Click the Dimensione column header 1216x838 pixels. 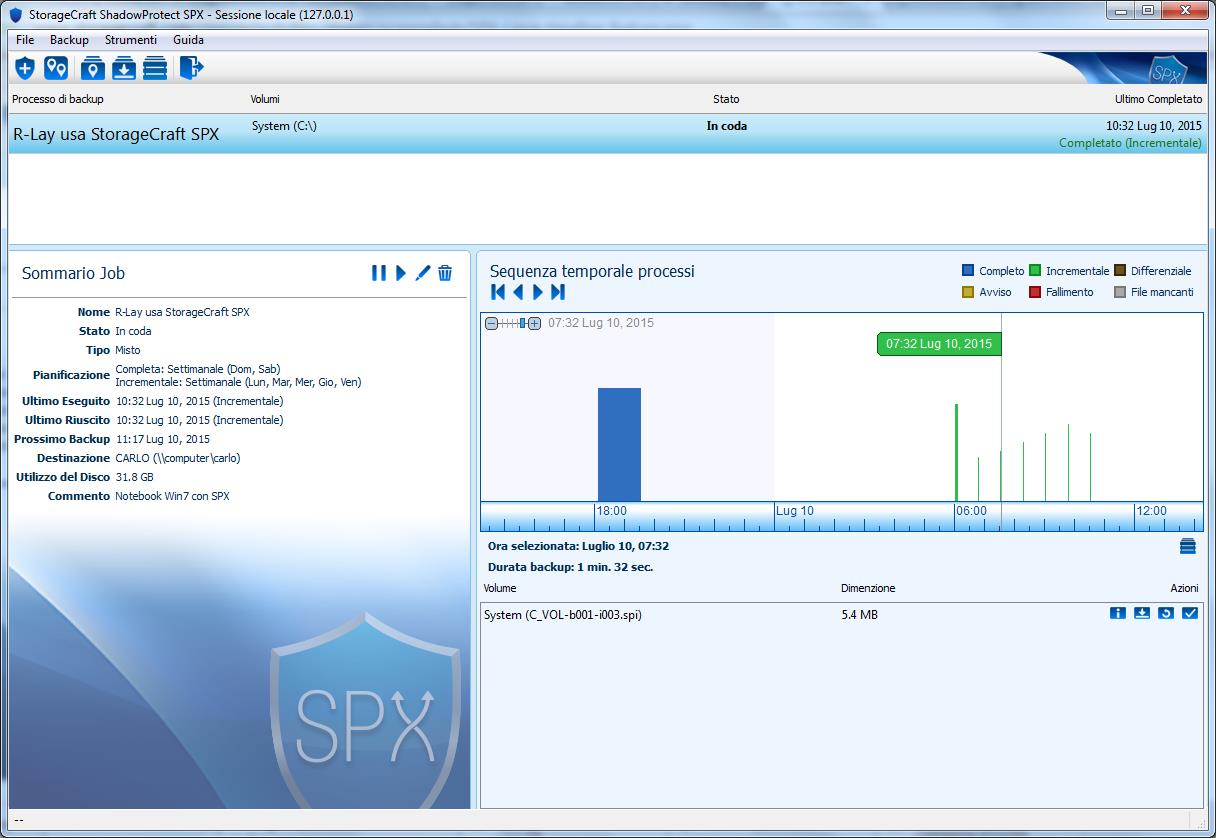(868, 588)
